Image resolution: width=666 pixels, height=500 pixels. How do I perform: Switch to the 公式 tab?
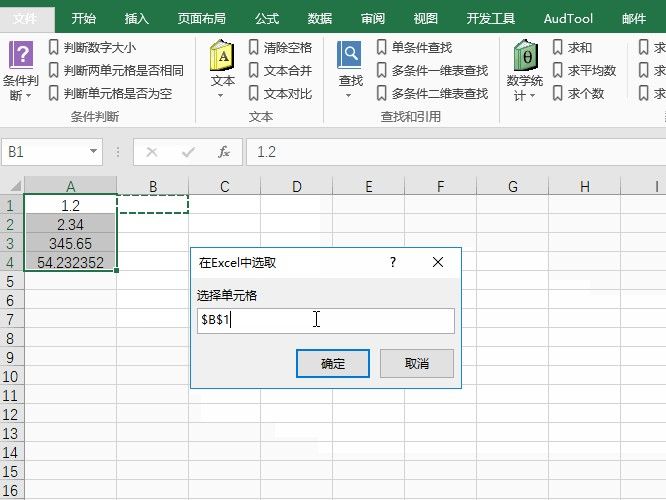tap(267, 19)
